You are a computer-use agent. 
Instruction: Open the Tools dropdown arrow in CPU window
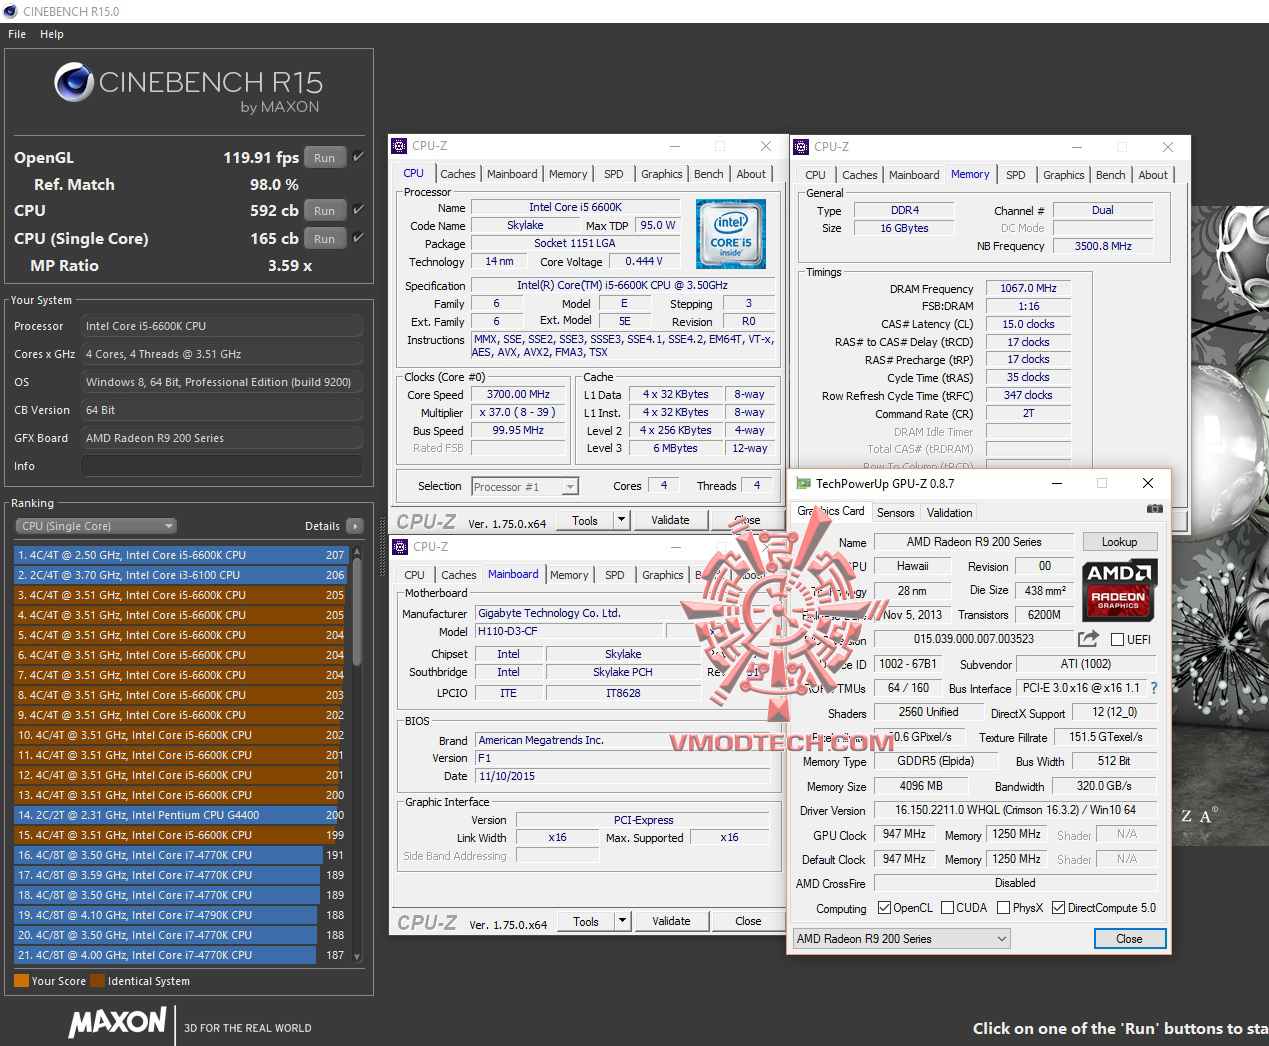coord(621,520)
